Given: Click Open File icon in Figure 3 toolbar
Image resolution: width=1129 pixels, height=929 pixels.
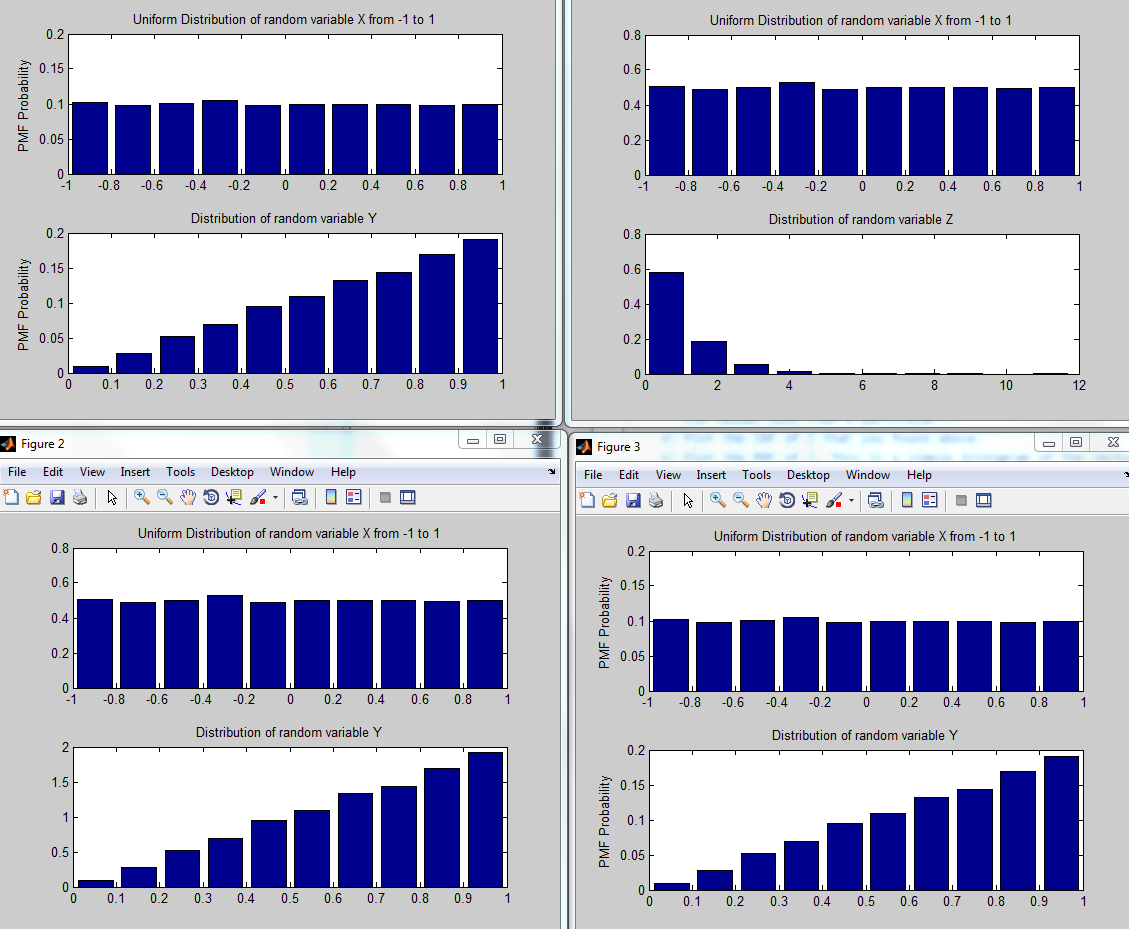Looking at the screenshot, I should pos(612,500).
